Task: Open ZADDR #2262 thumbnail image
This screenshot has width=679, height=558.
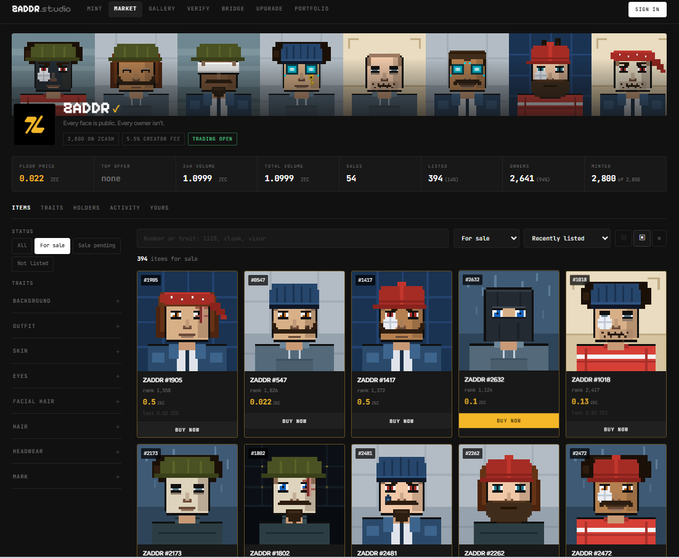Action: click(x=509, y=494)
